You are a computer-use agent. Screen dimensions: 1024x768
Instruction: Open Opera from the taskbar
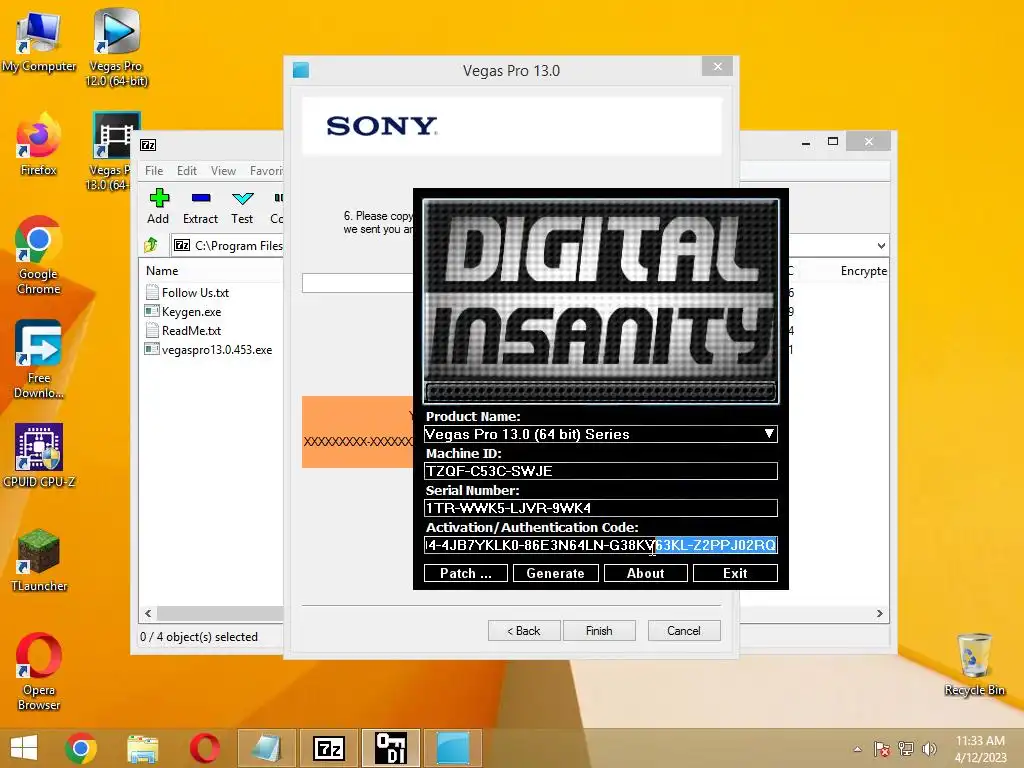(x=204, y=748)
